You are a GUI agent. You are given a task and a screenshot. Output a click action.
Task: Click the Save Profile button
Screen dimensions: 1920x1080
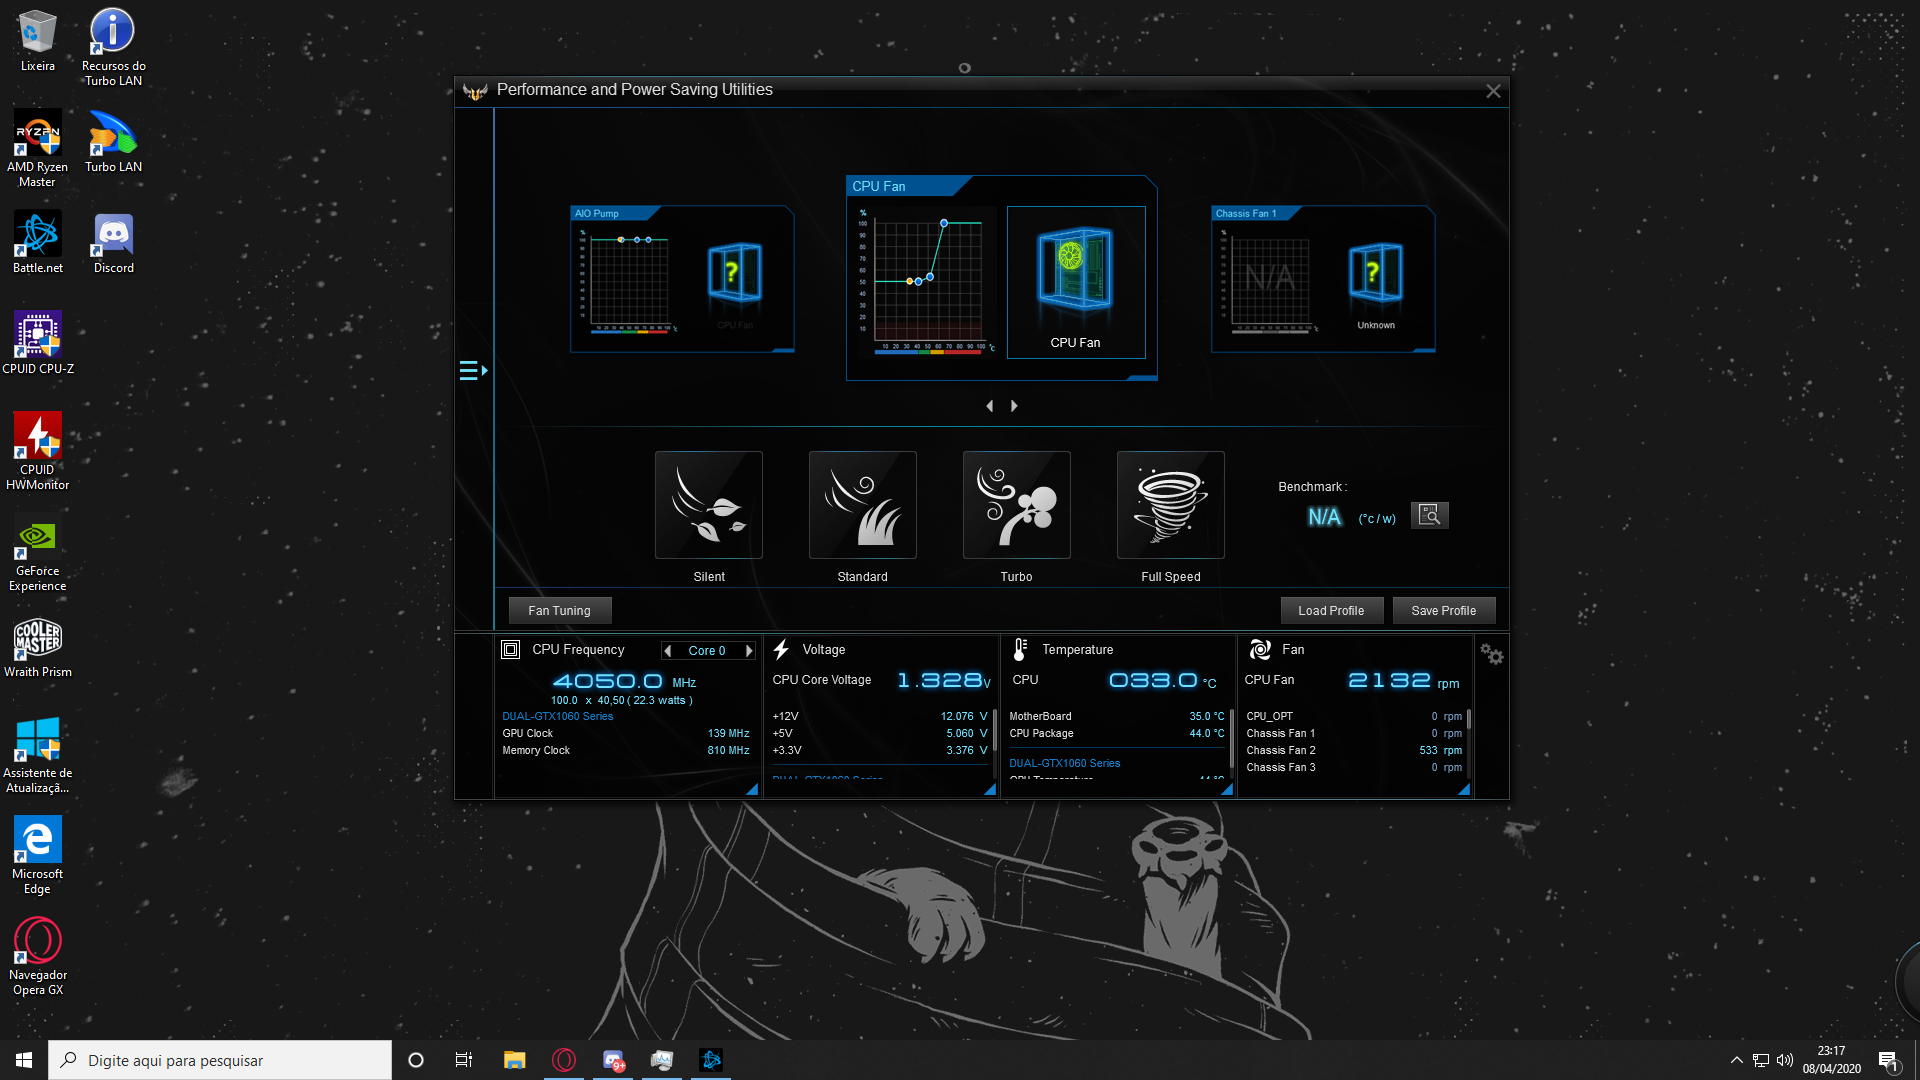point(1443,611)
